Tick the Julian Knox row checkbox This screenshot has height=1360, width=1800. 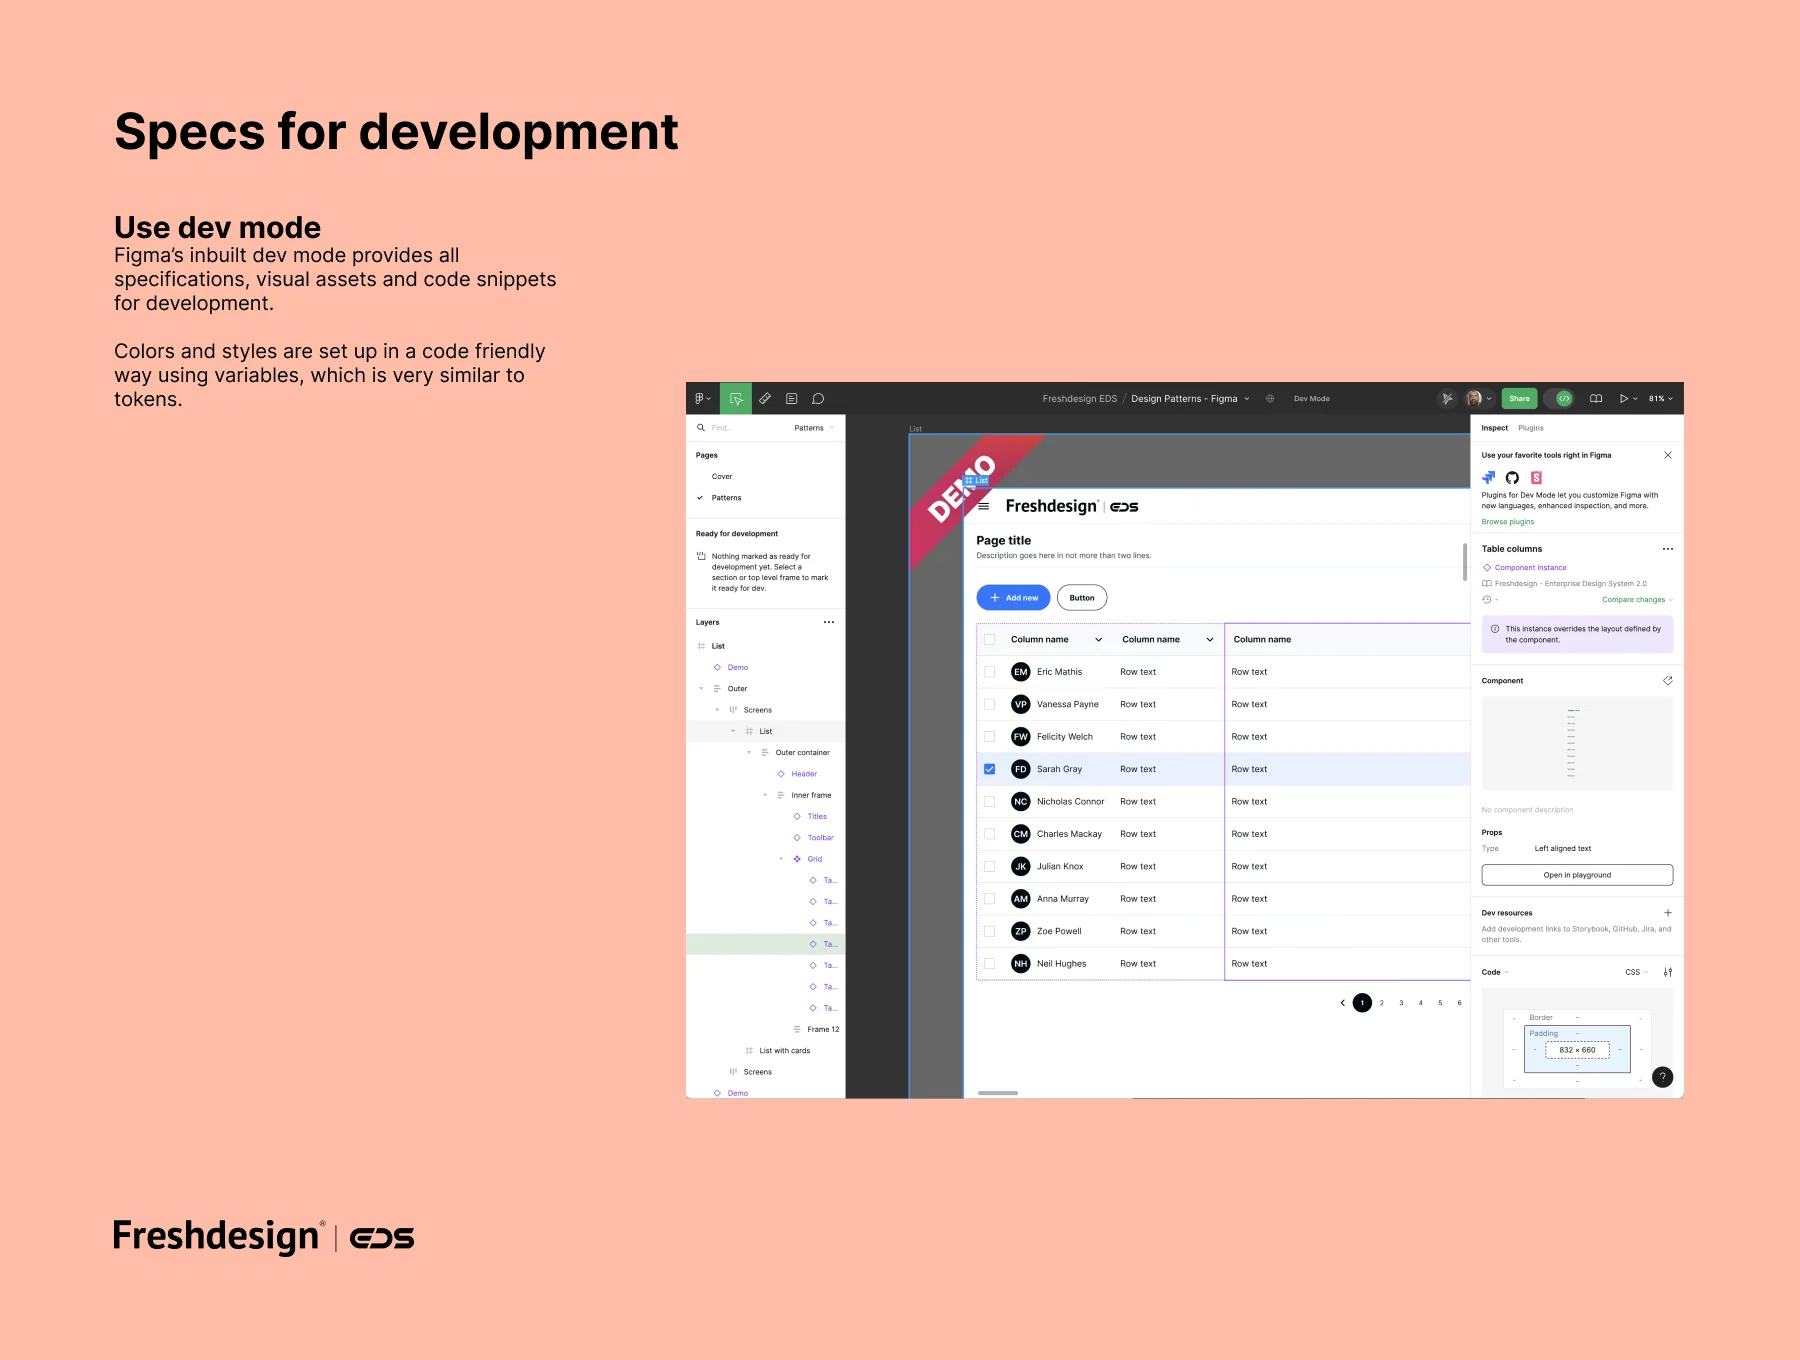(989, 866)
